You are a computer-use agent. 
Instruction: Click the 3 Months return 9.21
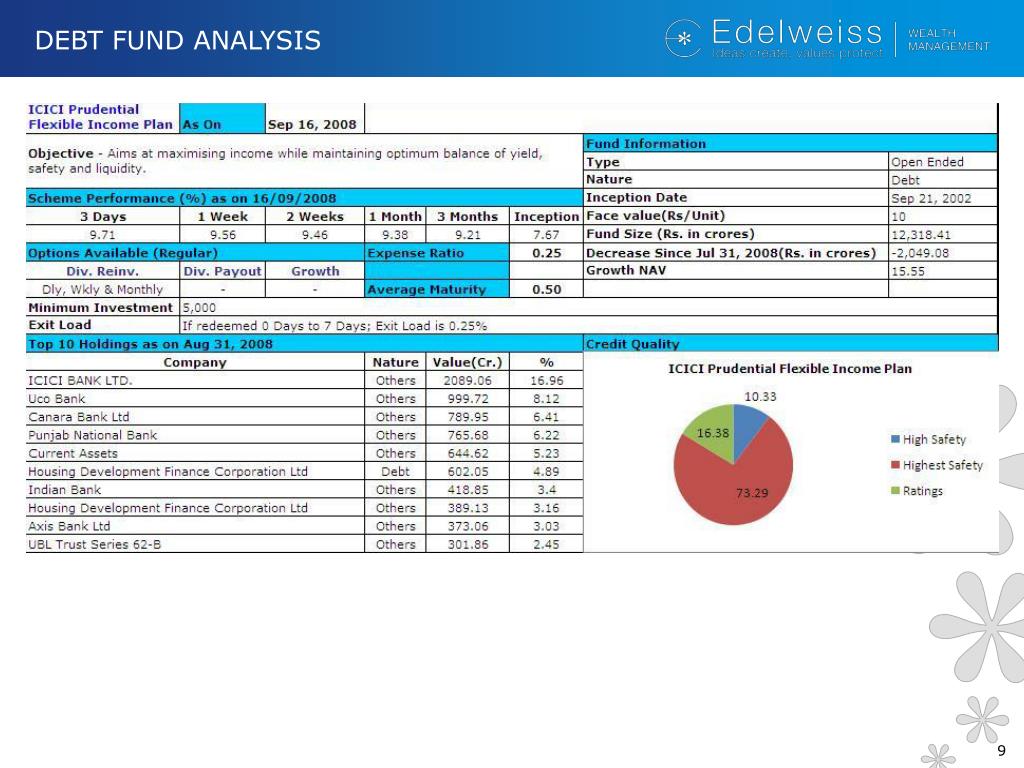(468, 235)
